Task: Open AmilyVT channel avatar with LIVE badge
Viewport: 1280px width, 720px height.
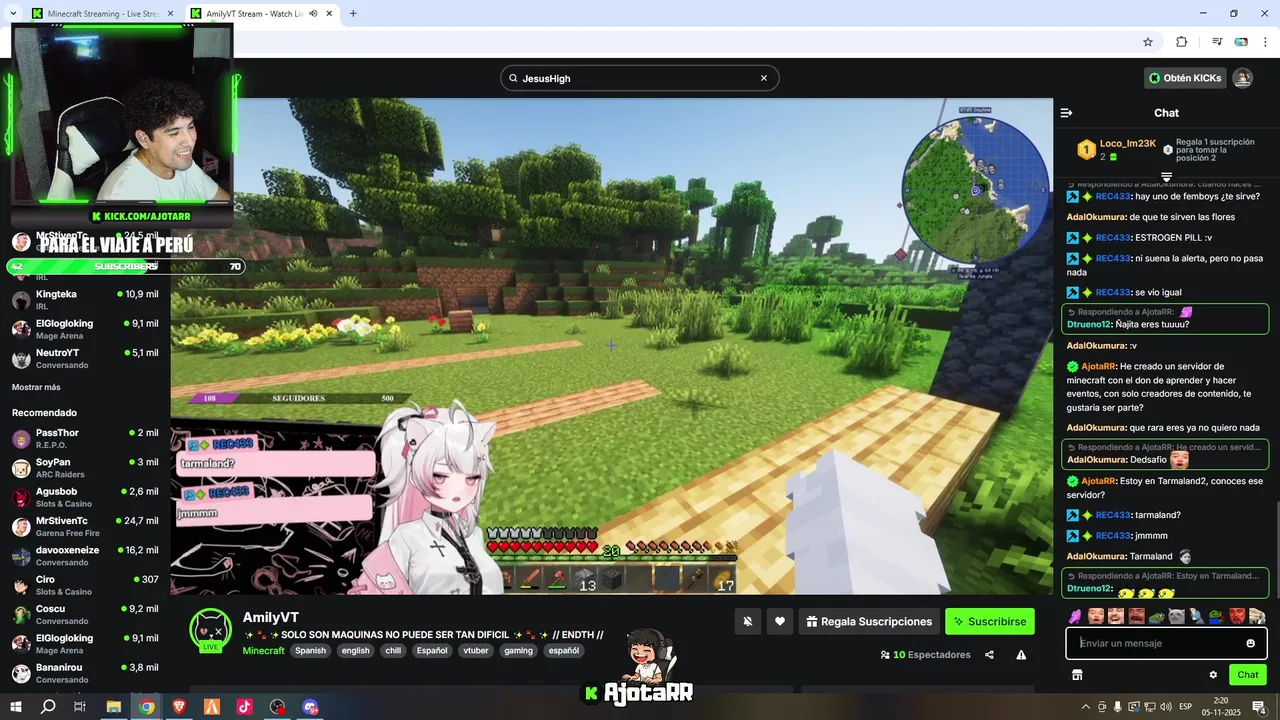Action: pyautogui.click(x=211, y=630)
